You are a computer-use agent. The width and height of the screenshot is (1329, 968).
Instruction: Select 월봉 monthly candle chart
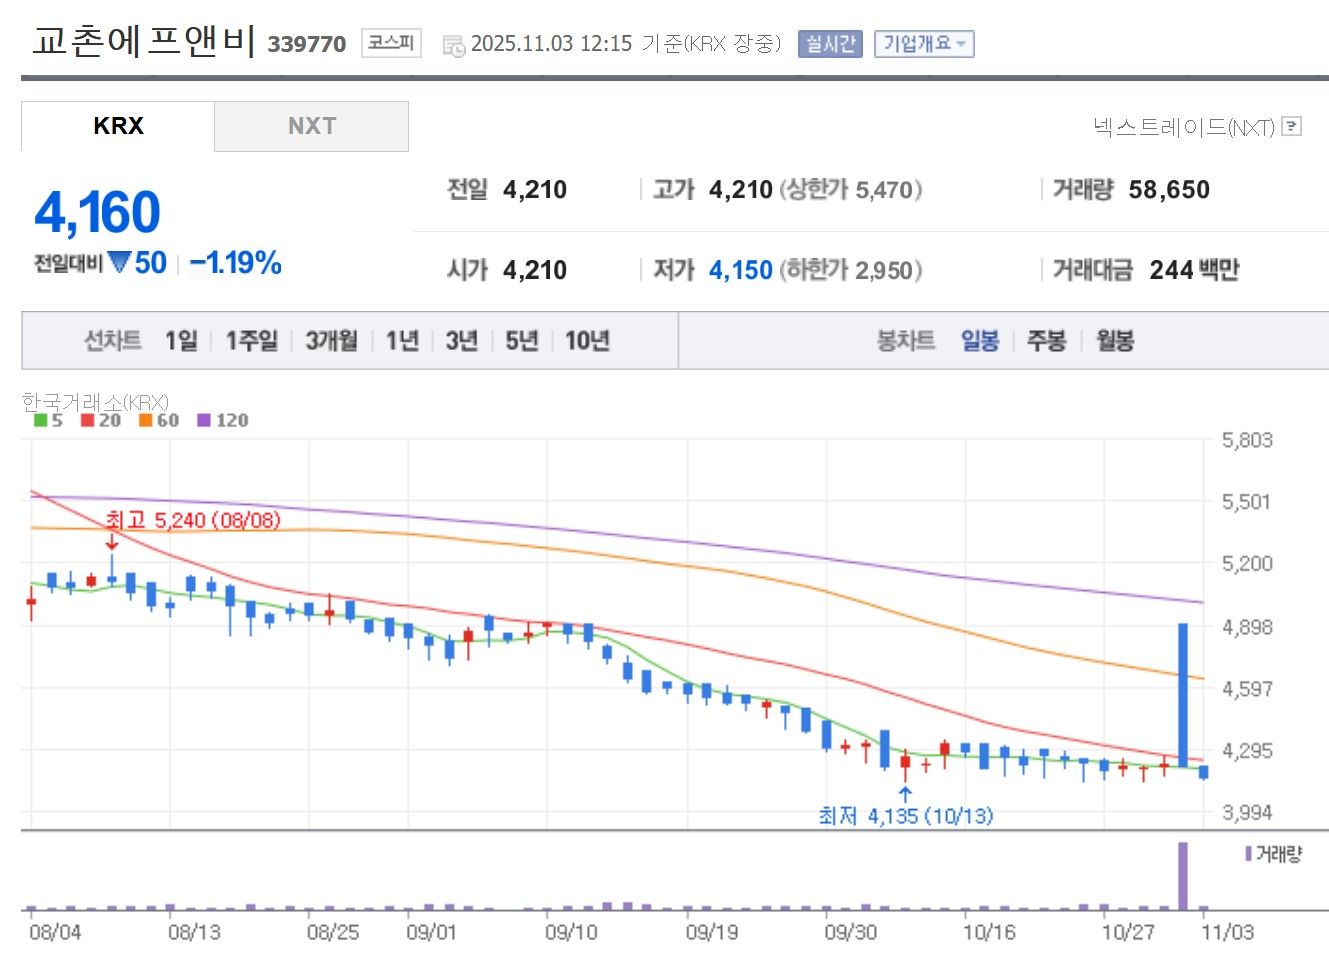pyautogui.click(x=1114, y=341)
